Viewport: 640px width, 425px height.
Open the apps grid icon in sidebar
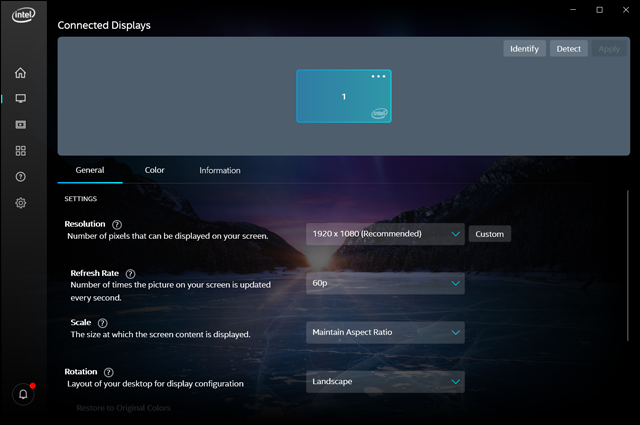20,151
